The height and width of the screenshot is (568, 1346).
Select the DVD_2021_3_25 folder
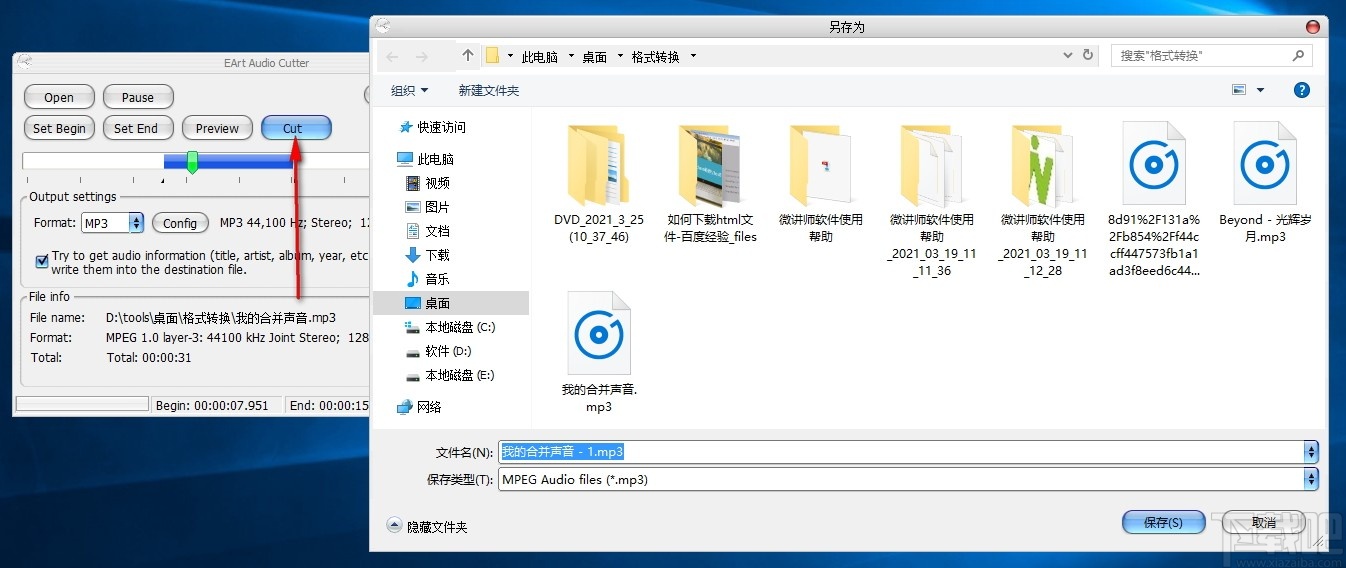pyautogui.click(x=599, y=184)
